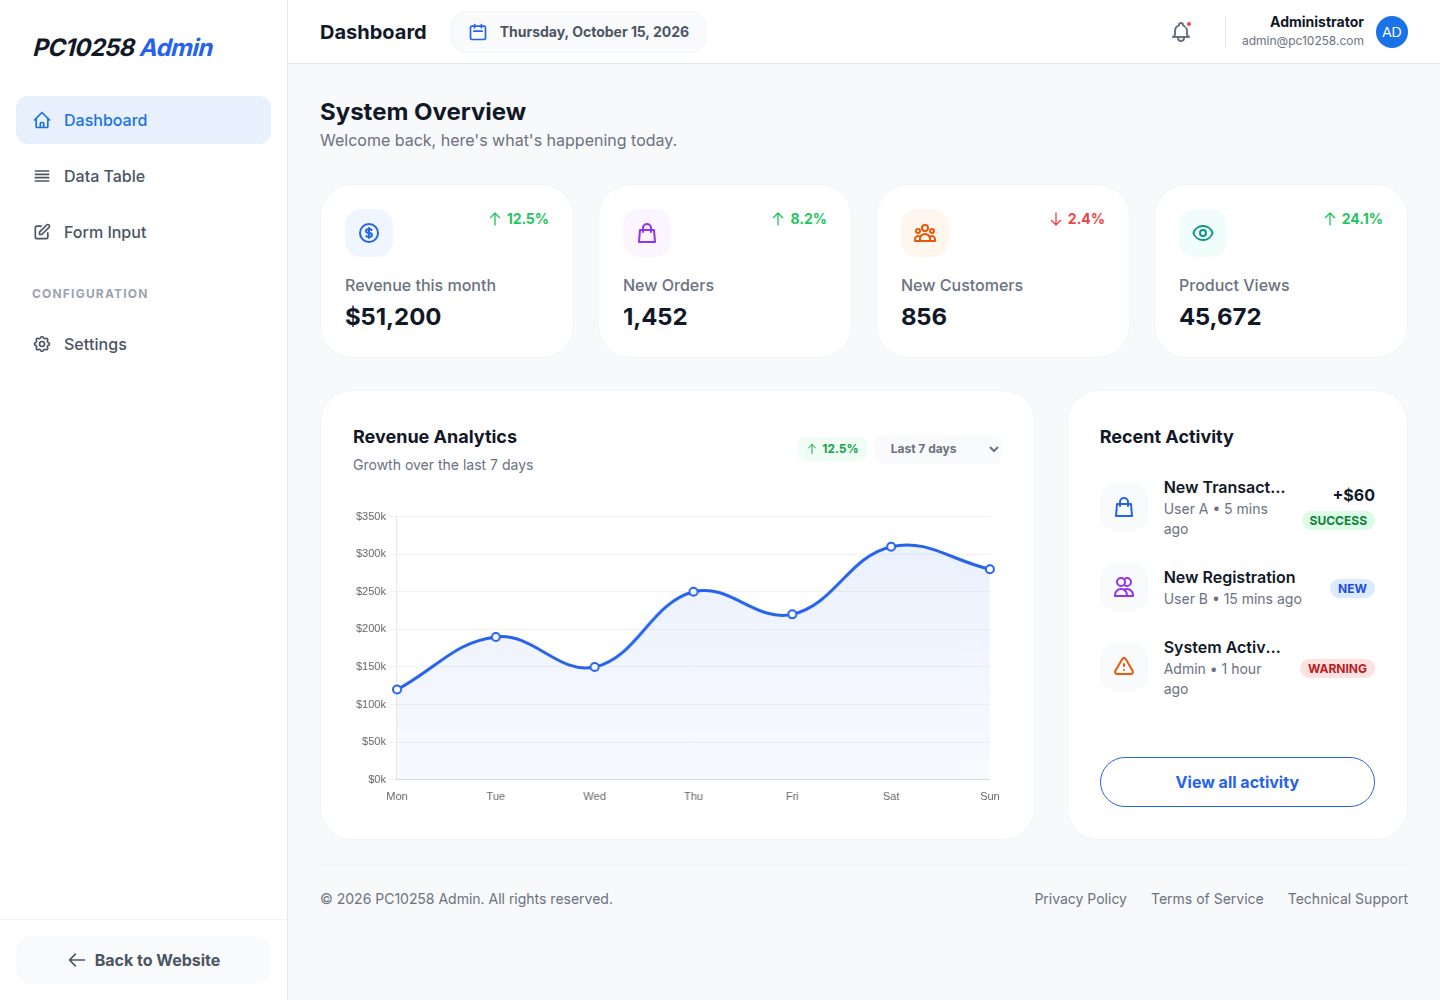Image resolution: width=1440 pixels, height=1000 pixels.
Task: Click the calendar icon beside the date
Action: 478,32
